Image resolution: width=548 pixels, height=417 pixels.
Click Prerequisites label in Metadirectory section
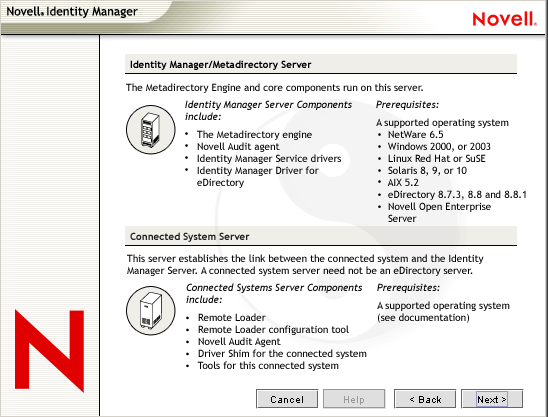click(407, 105)
